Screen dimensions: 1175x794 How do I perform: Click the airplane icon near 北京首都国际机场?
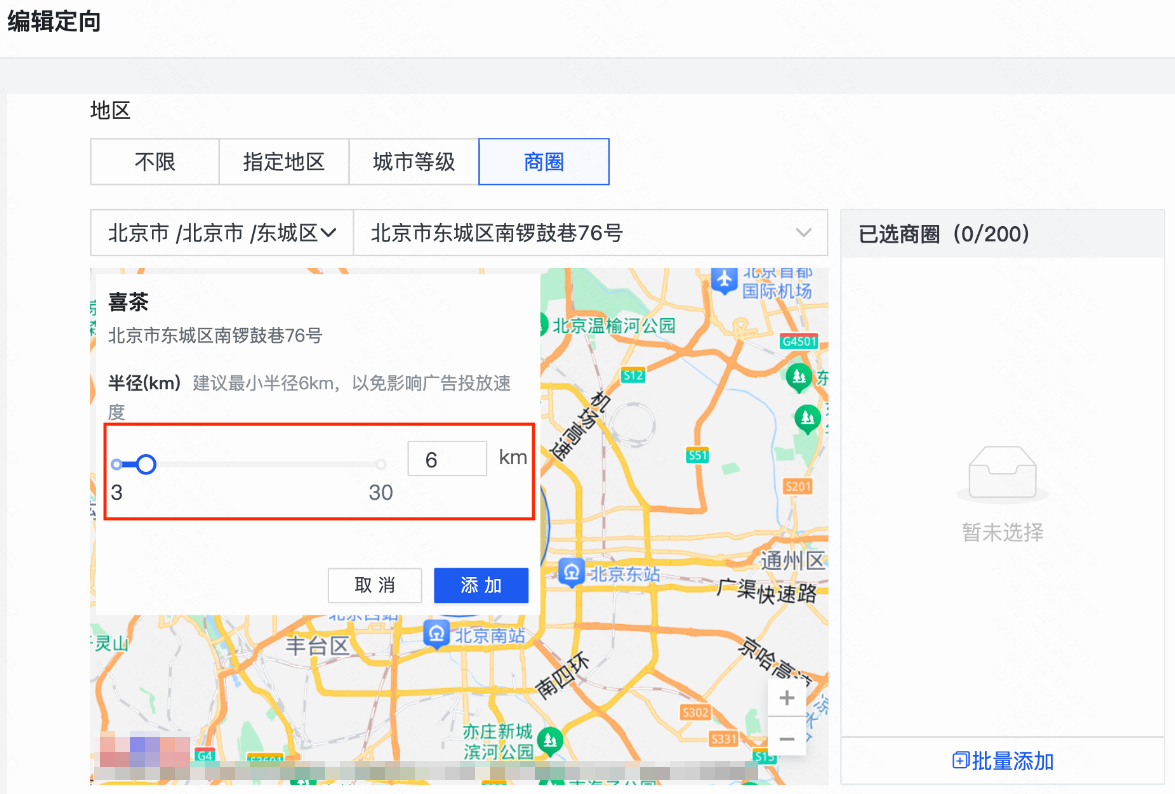click(723, 280)
